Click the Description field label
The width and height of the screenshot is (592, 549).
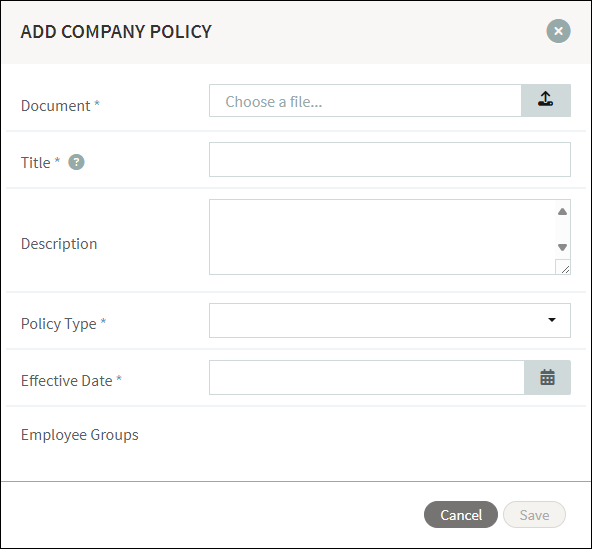pyautogui.click(x=59, y=244)
